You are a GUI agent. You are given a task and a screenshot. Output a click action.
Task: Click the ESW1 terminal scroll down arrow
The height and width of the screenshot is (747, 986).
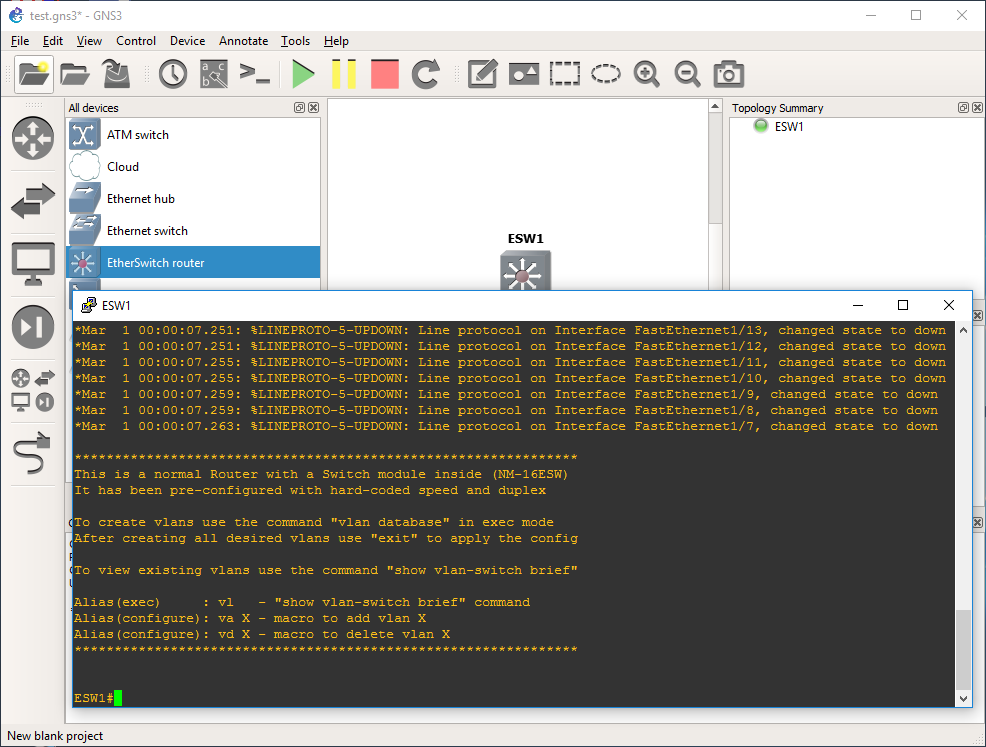tap(963, 699)
